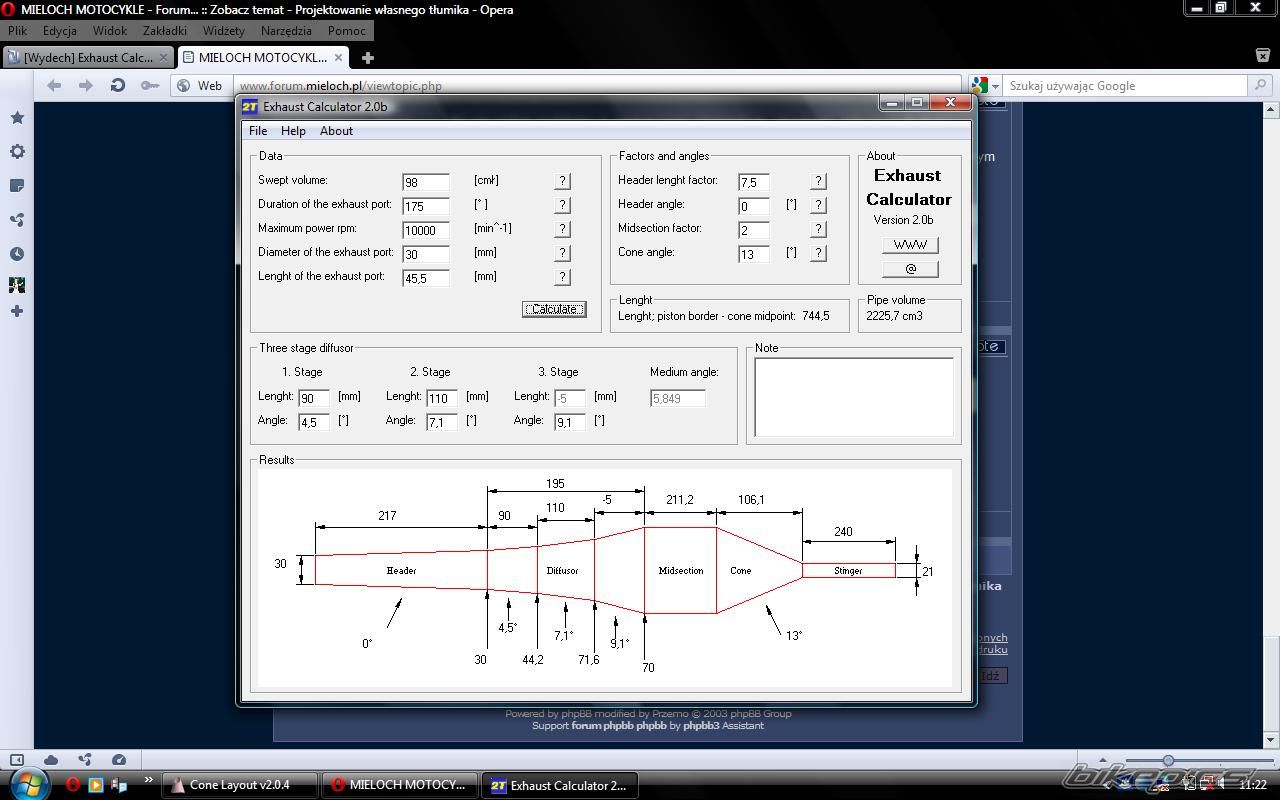Image resolution: width=1280 pixels, height=800 pixels.
Task: Open a new Opera tab with plus
Action: point(368,58)
